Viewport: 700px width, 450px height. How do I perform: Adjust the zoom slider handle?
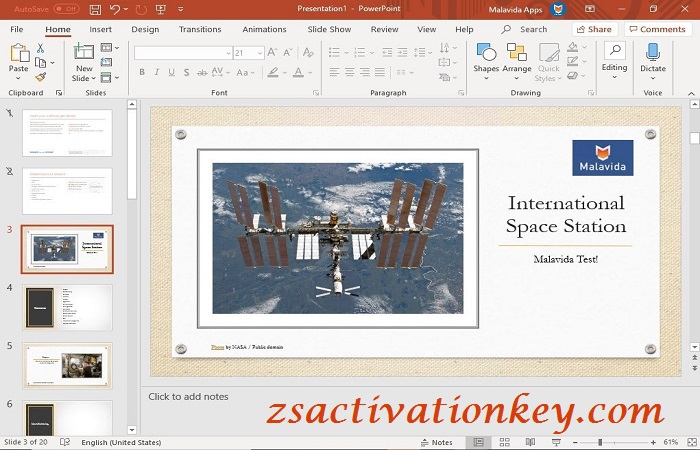click(600, 442)
